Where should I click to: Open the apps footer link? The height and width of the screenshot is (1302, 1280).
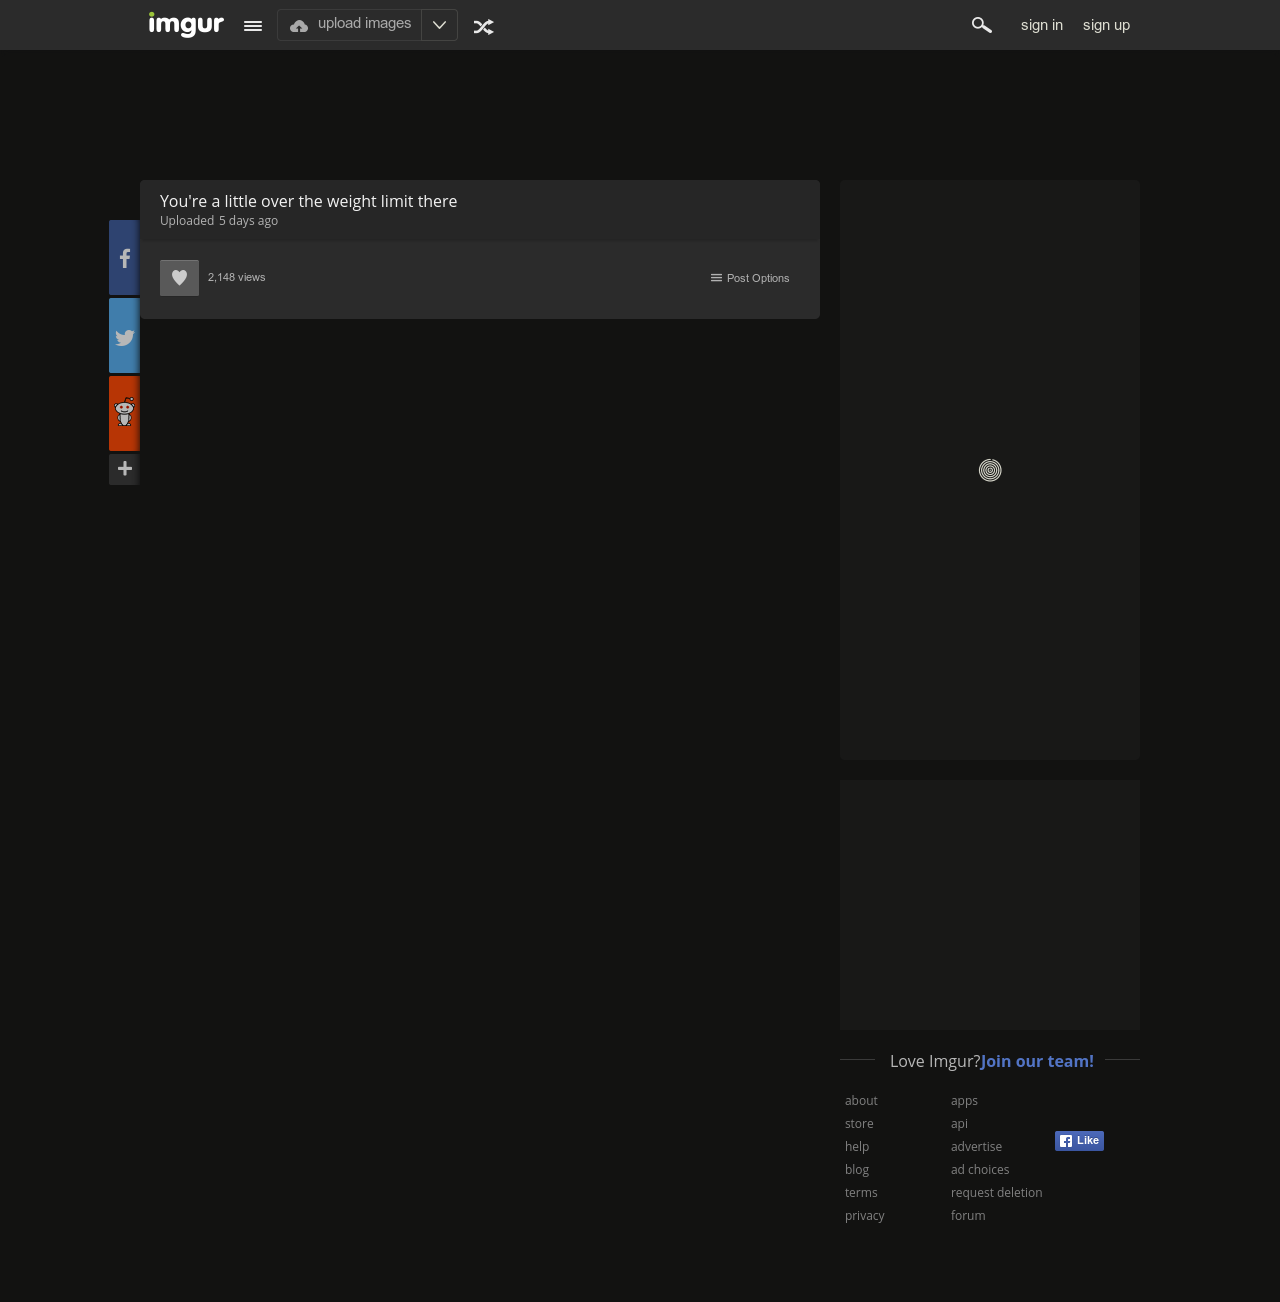(x=964, y=1101)
